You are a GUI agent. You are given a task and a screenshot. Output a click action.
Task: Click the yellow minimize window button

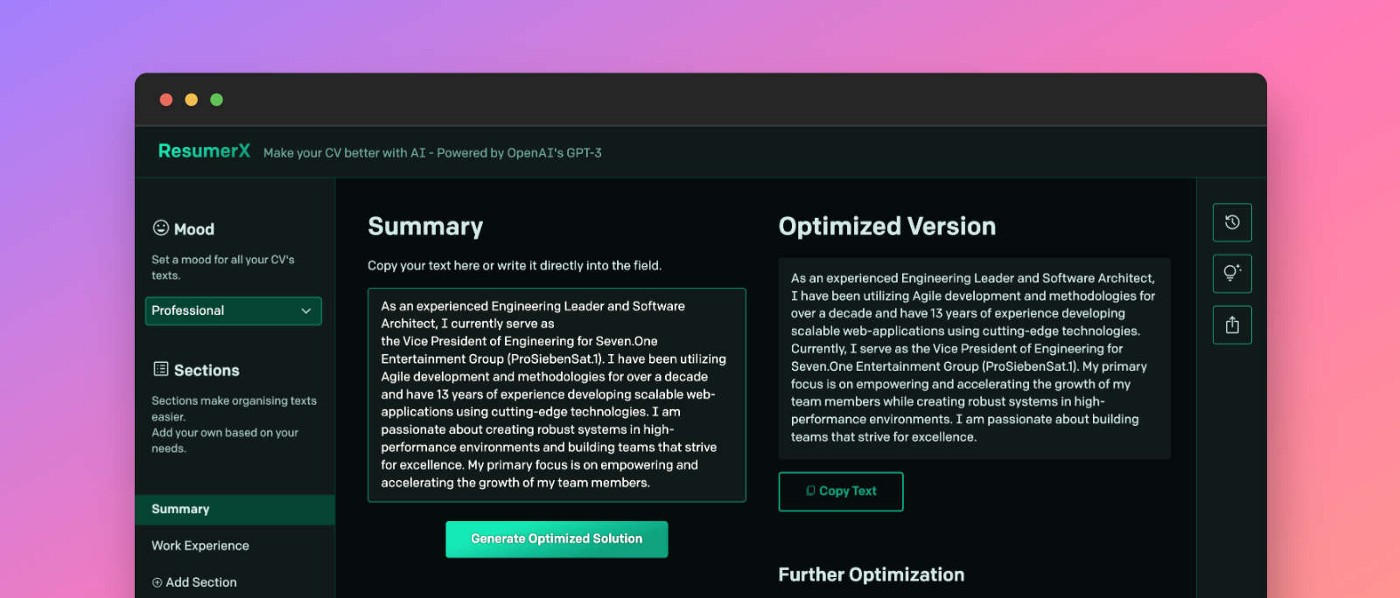(x=191, y=100)
